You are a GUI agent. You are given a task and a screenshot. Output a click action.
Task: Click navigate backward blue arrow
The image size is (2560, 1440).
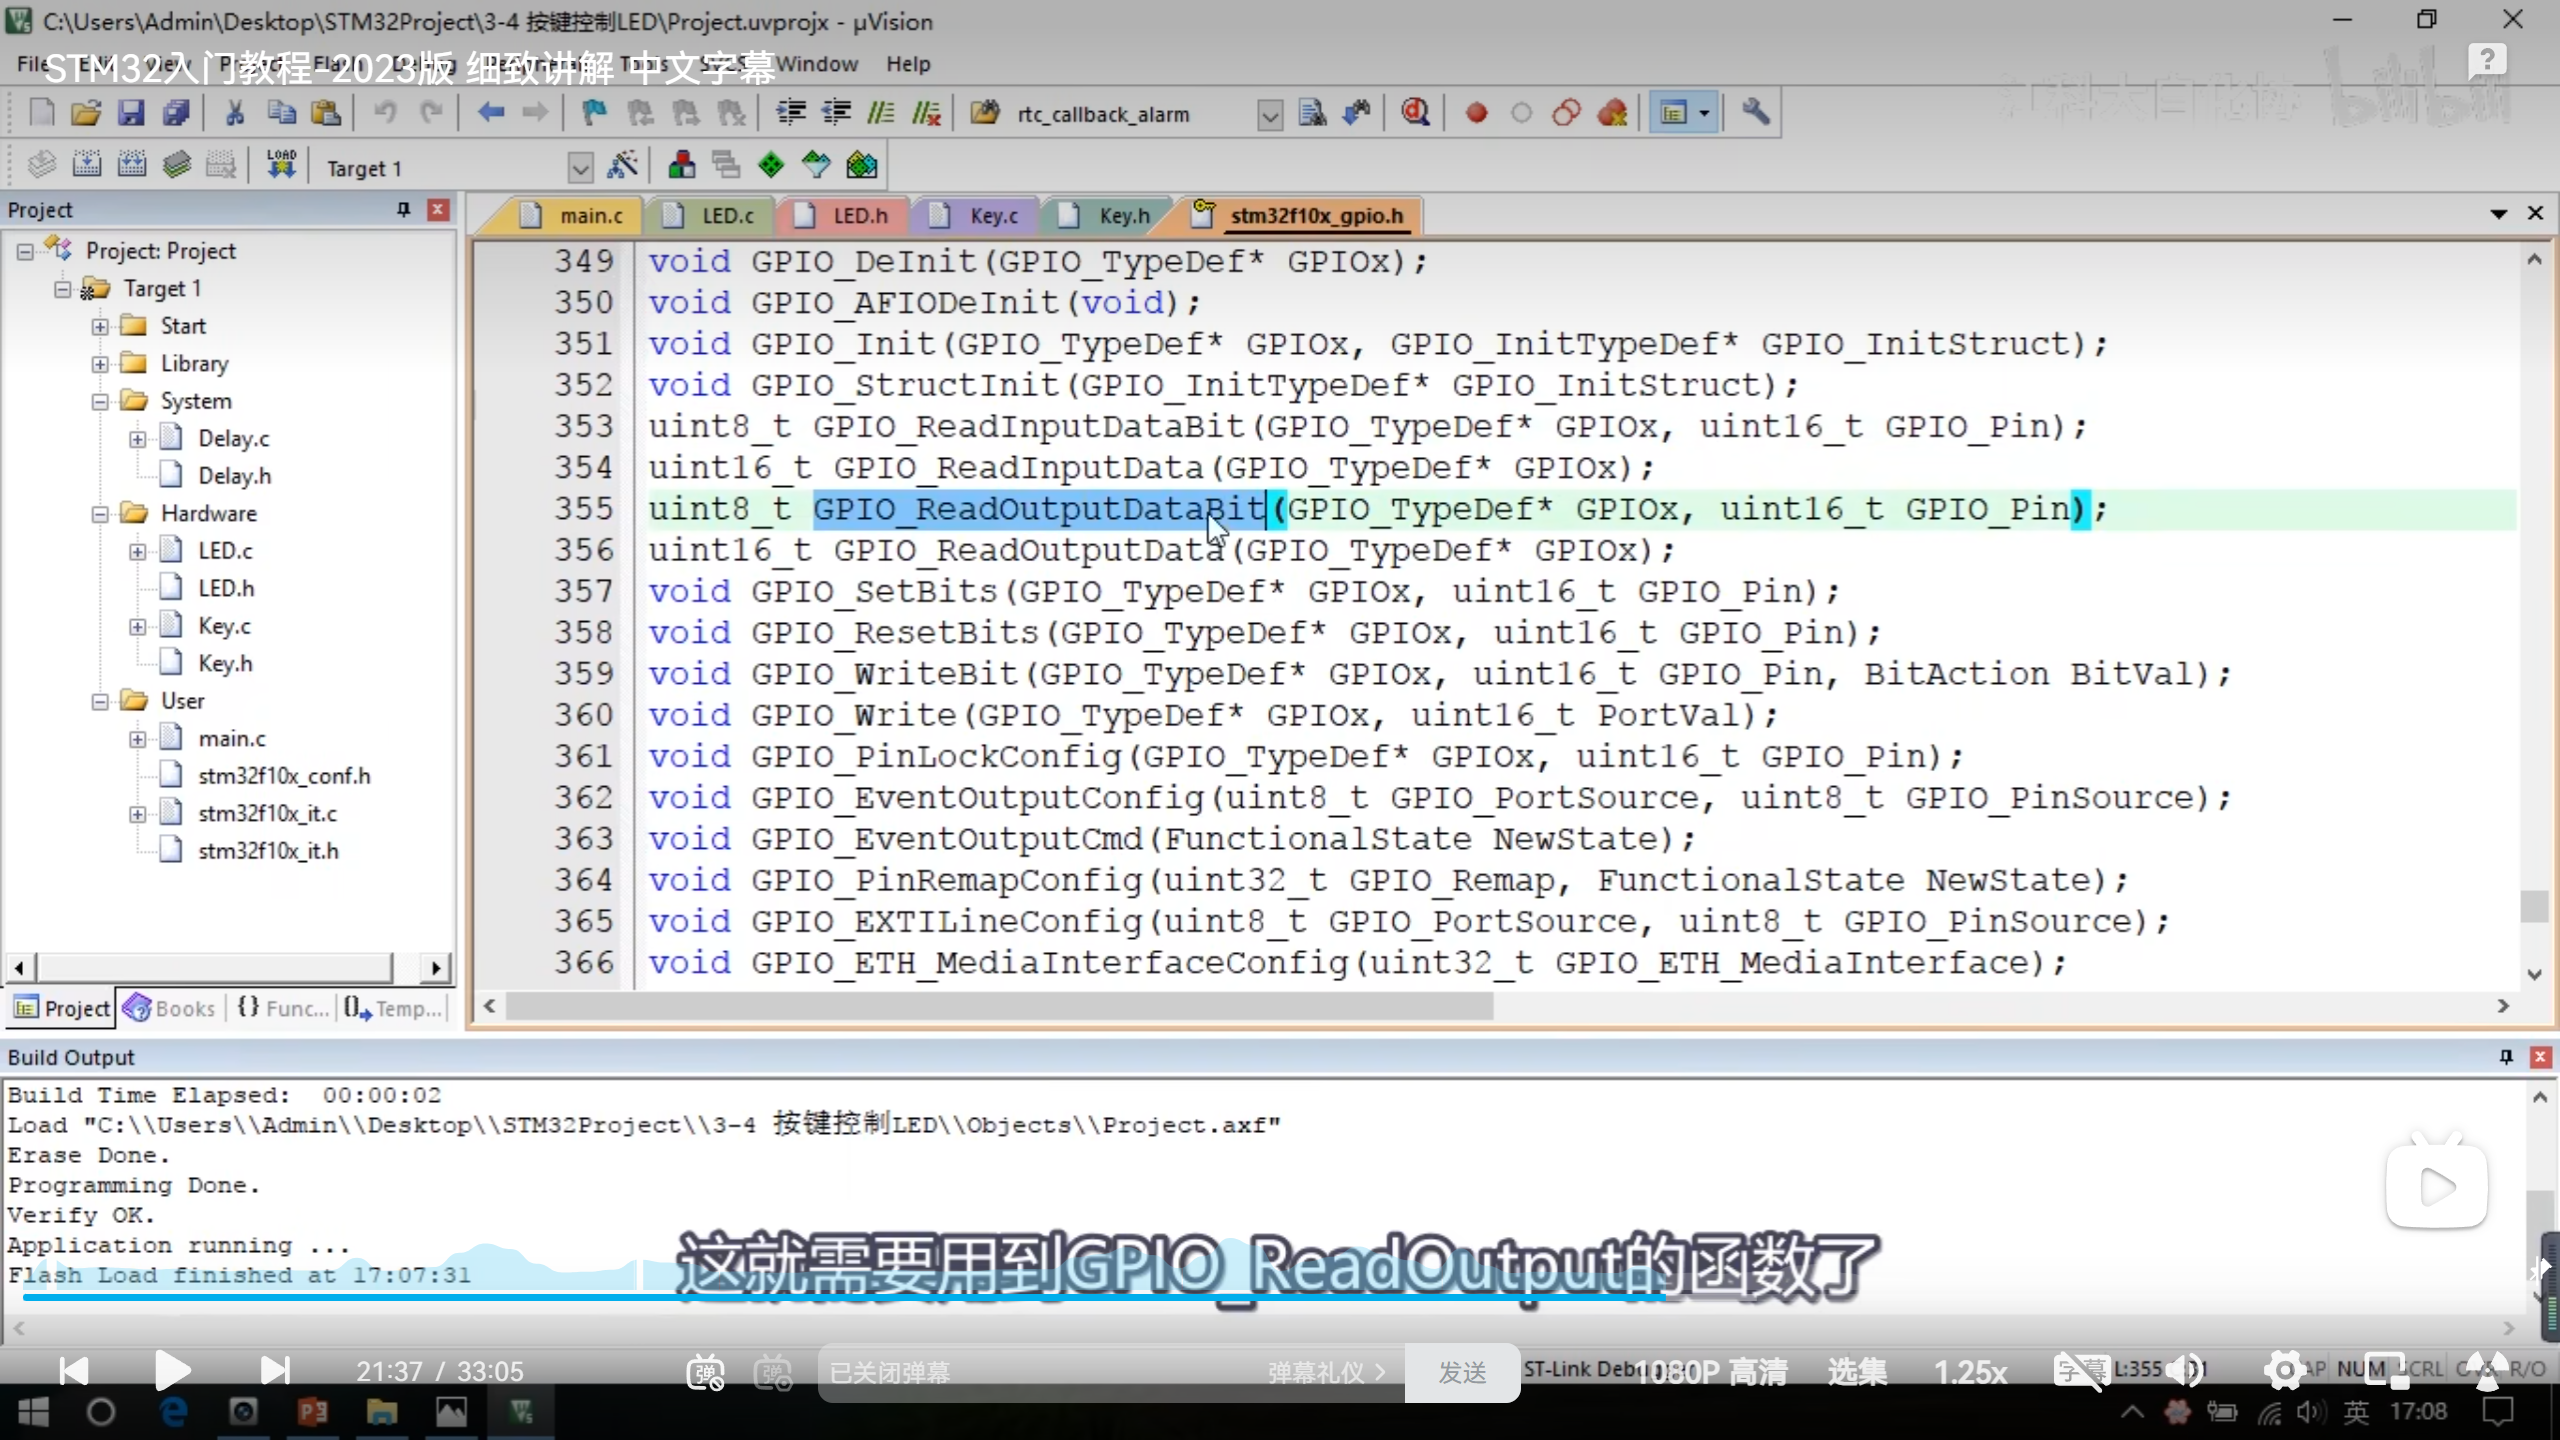point(490,113)
